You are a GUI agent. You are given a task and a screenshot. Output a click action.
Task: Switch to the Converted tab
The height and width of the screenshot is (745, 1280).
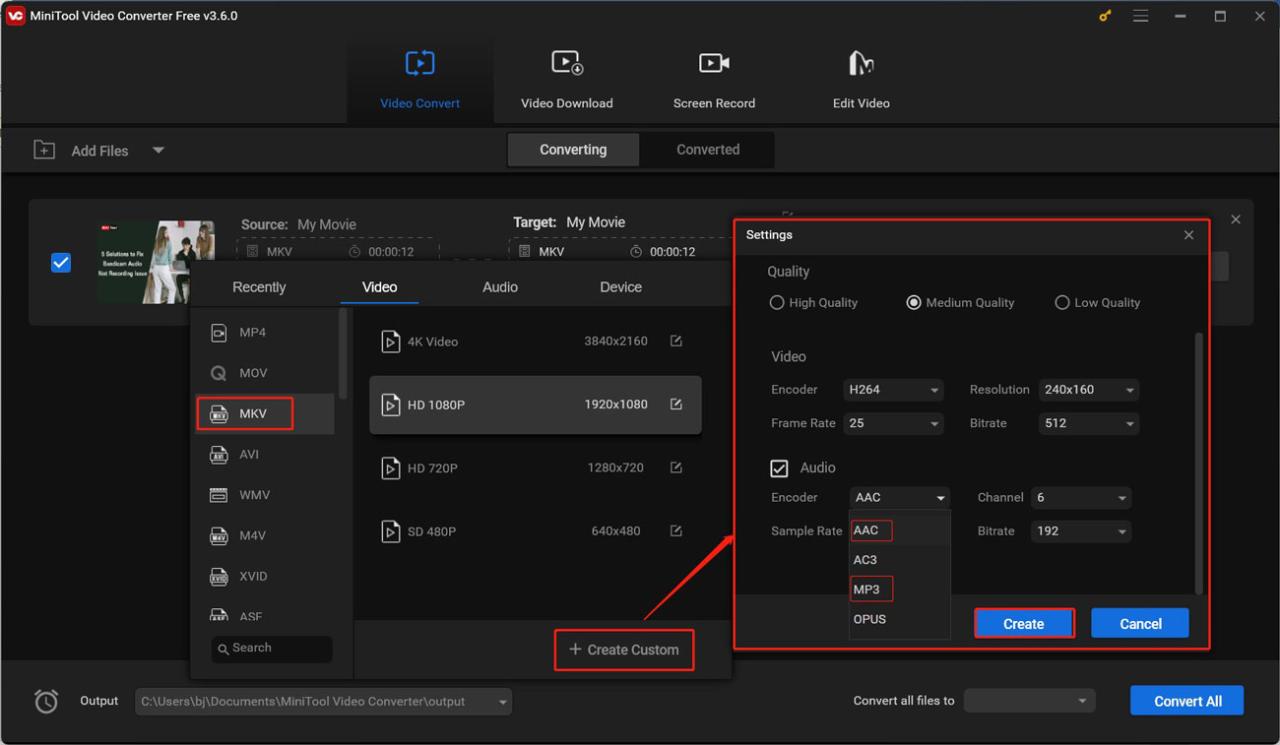point(708,150)
